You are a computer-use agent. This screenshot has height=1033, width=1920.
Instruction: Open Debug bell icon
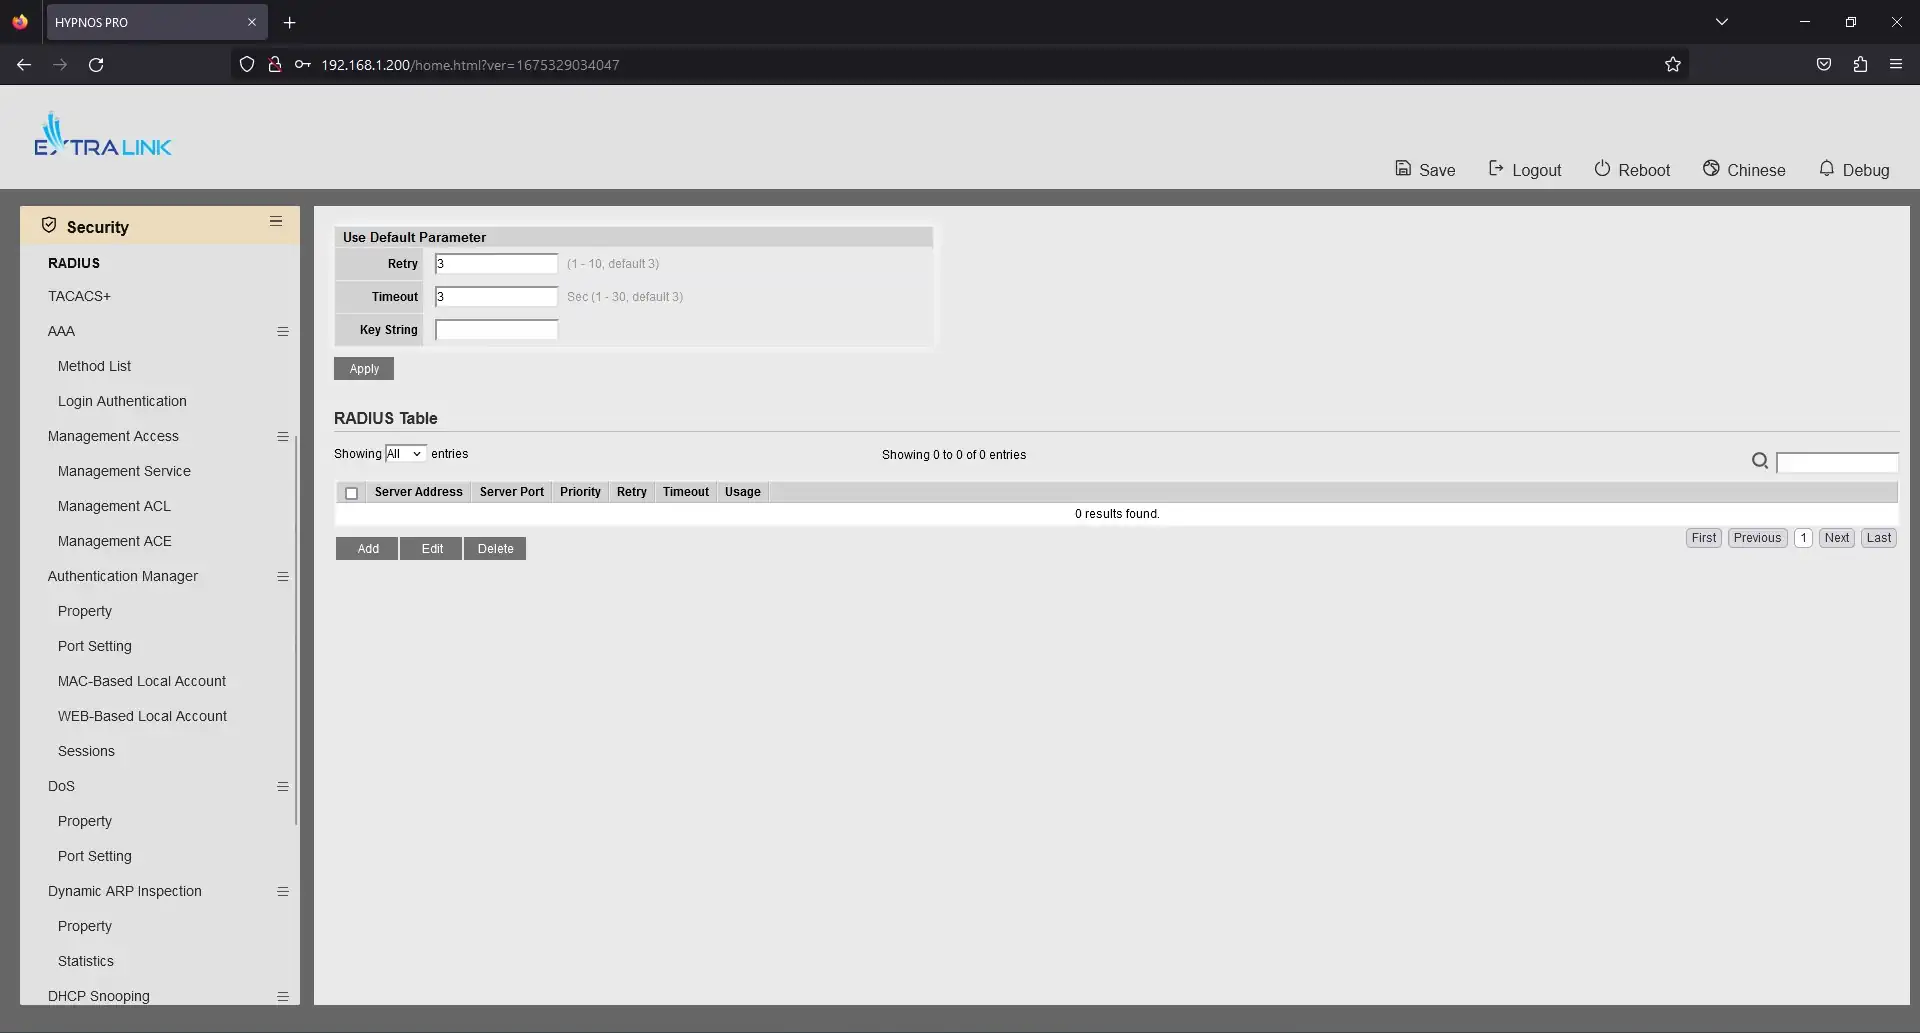(1826, 169)
